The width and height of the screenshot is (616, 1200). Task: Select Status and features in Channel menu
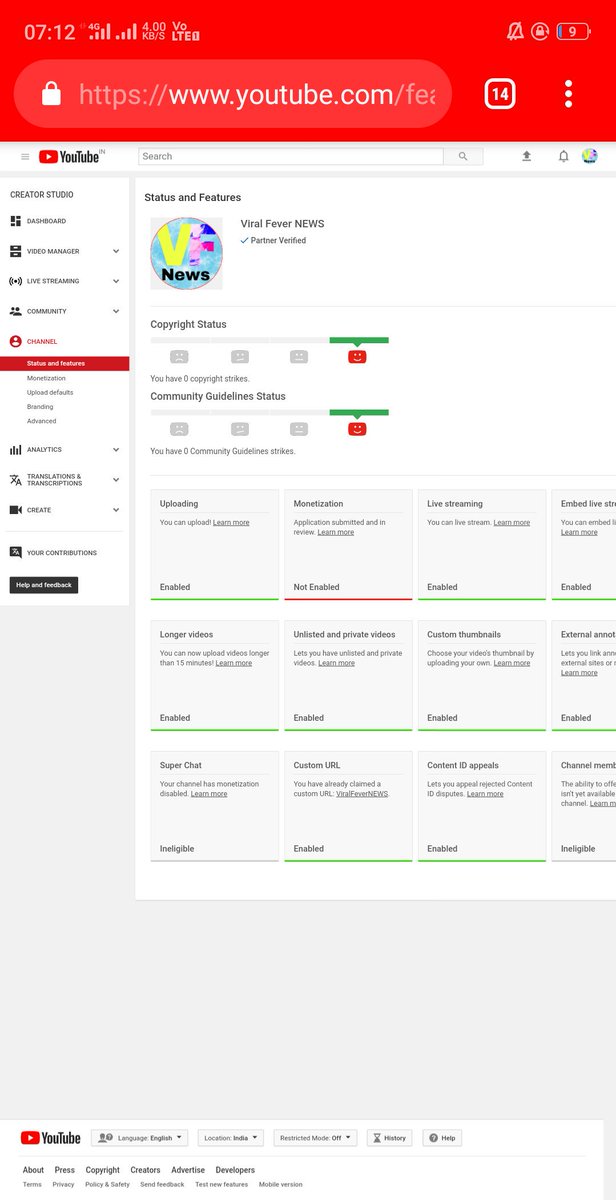point(65,364)
